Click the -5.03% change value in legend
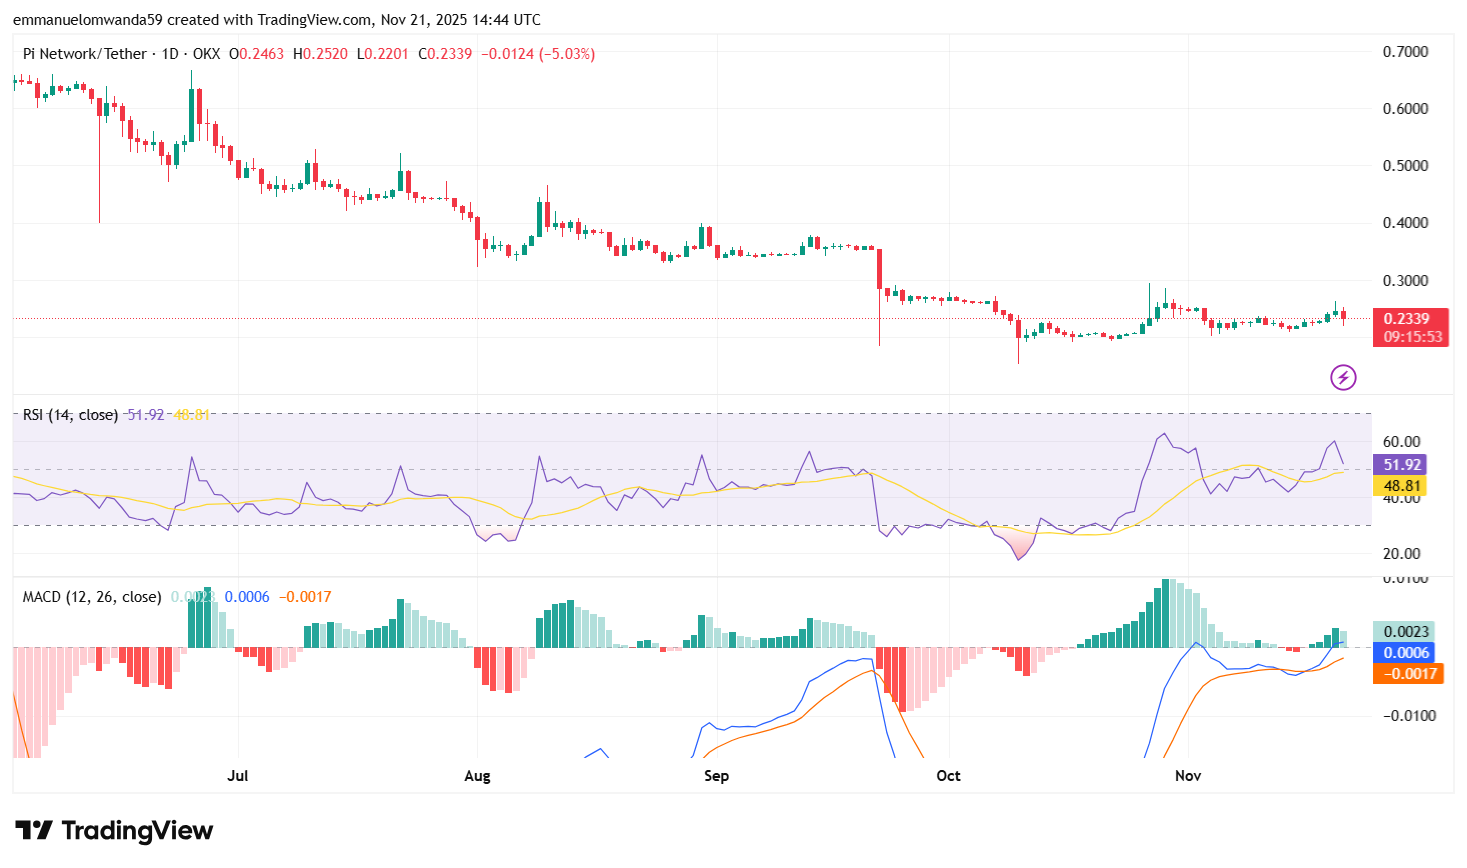 [567, 54]
